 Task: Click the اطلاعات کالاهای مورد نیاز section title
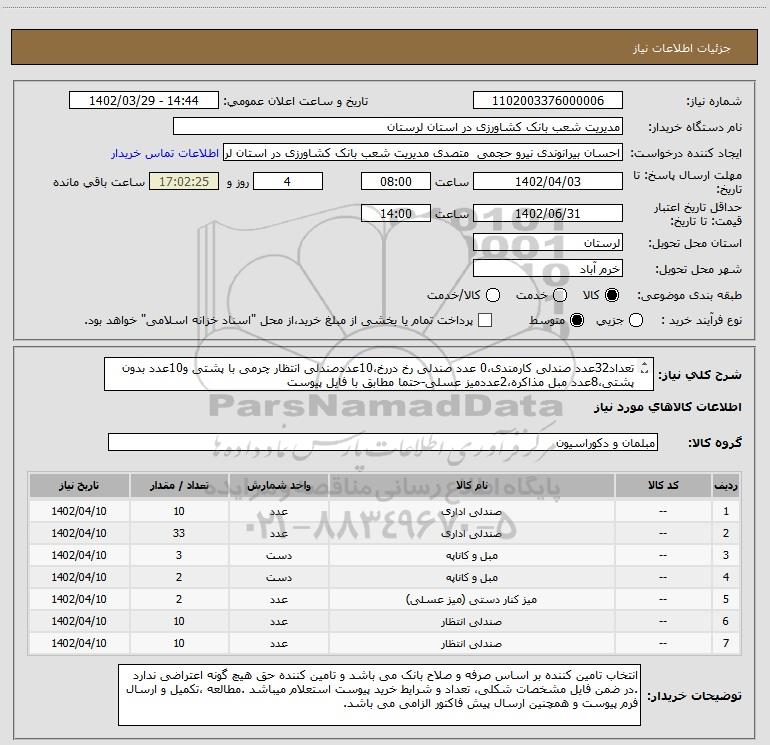(x=667, y=407)
